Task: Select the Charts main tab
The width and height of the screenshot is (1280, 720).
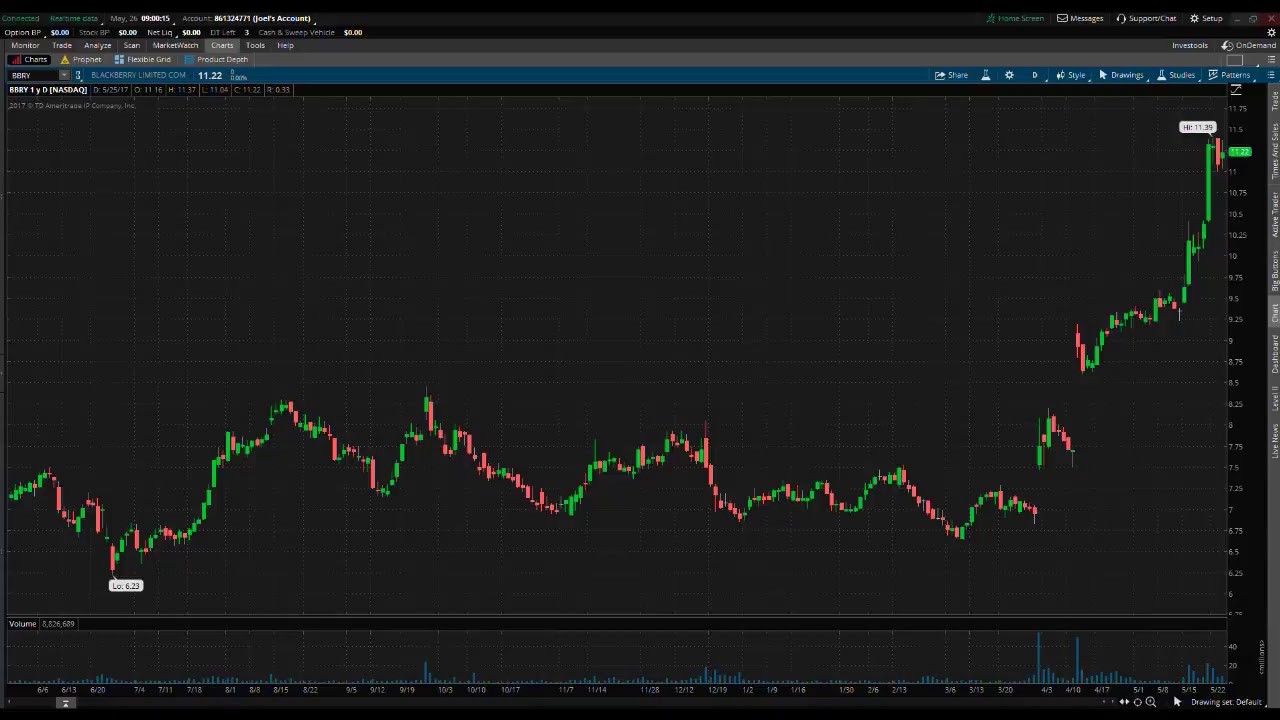Action: tap(222, 45)
